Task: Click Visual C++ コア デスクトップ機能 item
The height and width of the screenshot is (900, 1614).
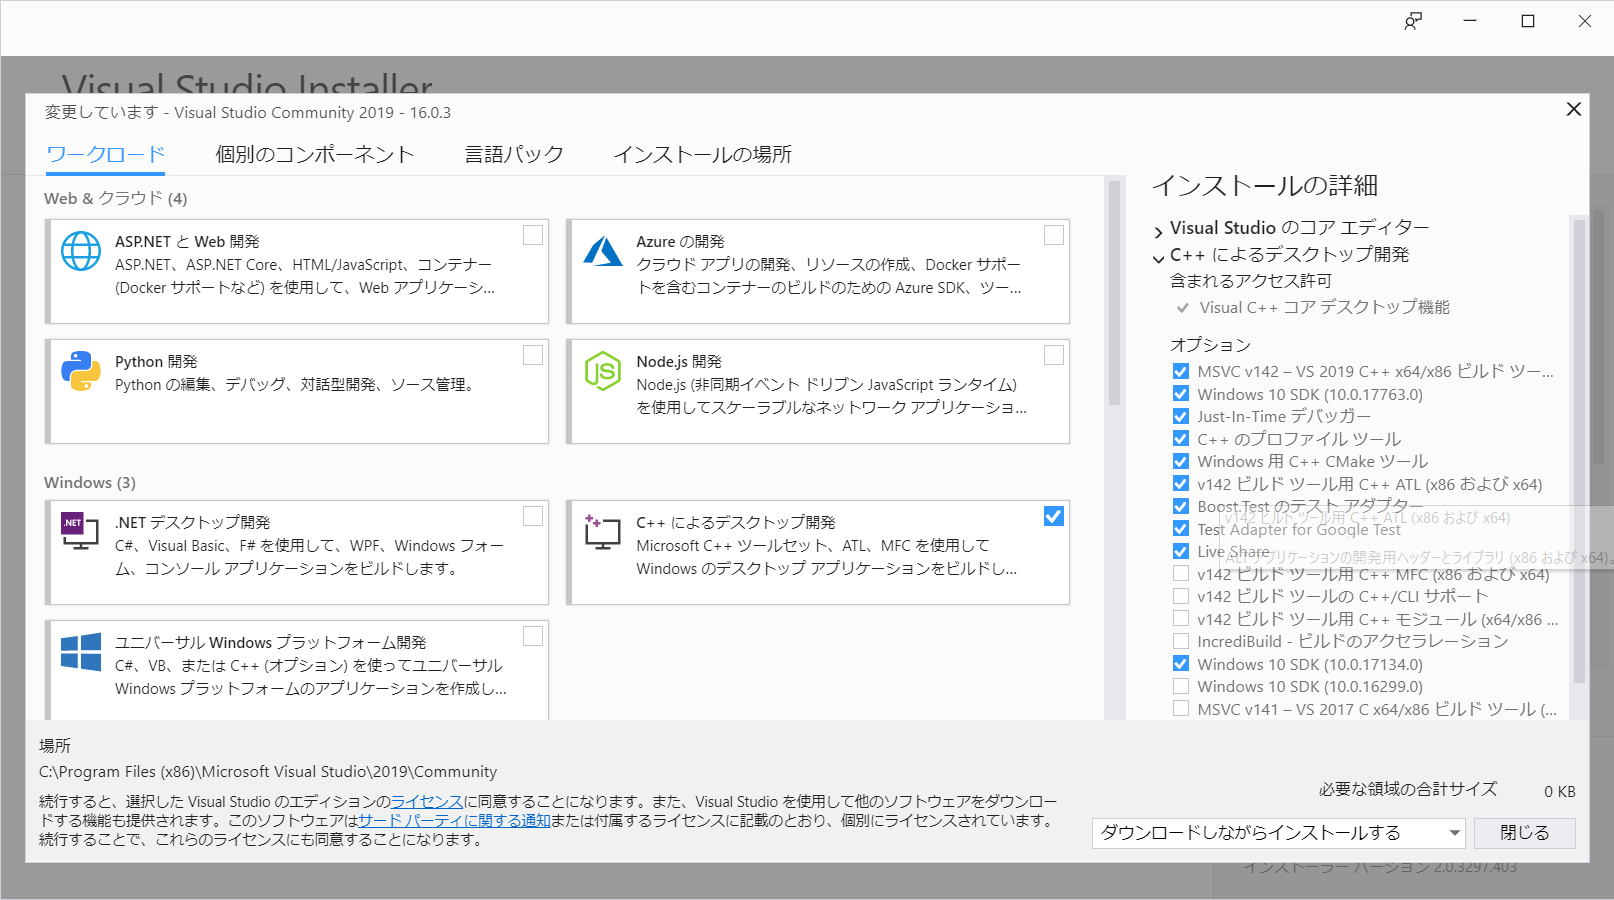Action: point(1324,308)
